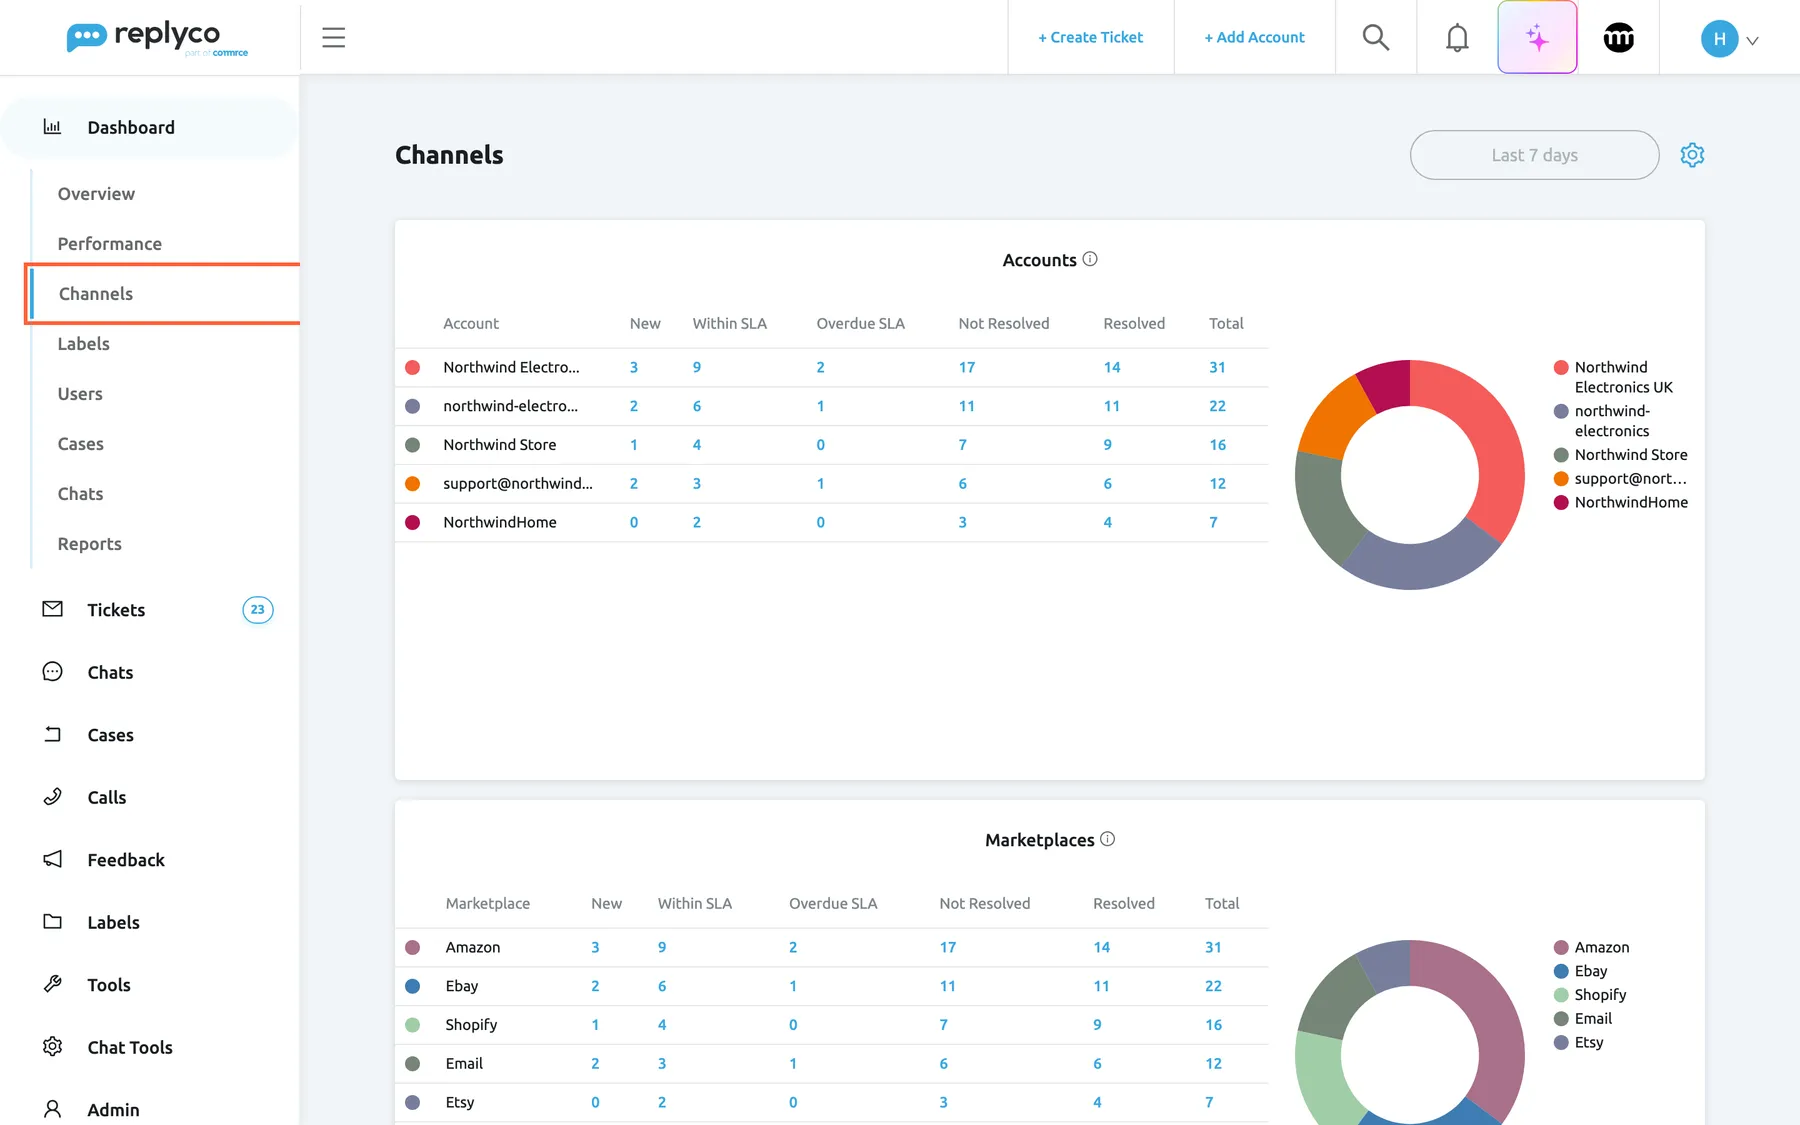The width and height of the screenshot is (1800, 1125).
Task: Click the Tools wrench icon
Action: tap(53, 984)
